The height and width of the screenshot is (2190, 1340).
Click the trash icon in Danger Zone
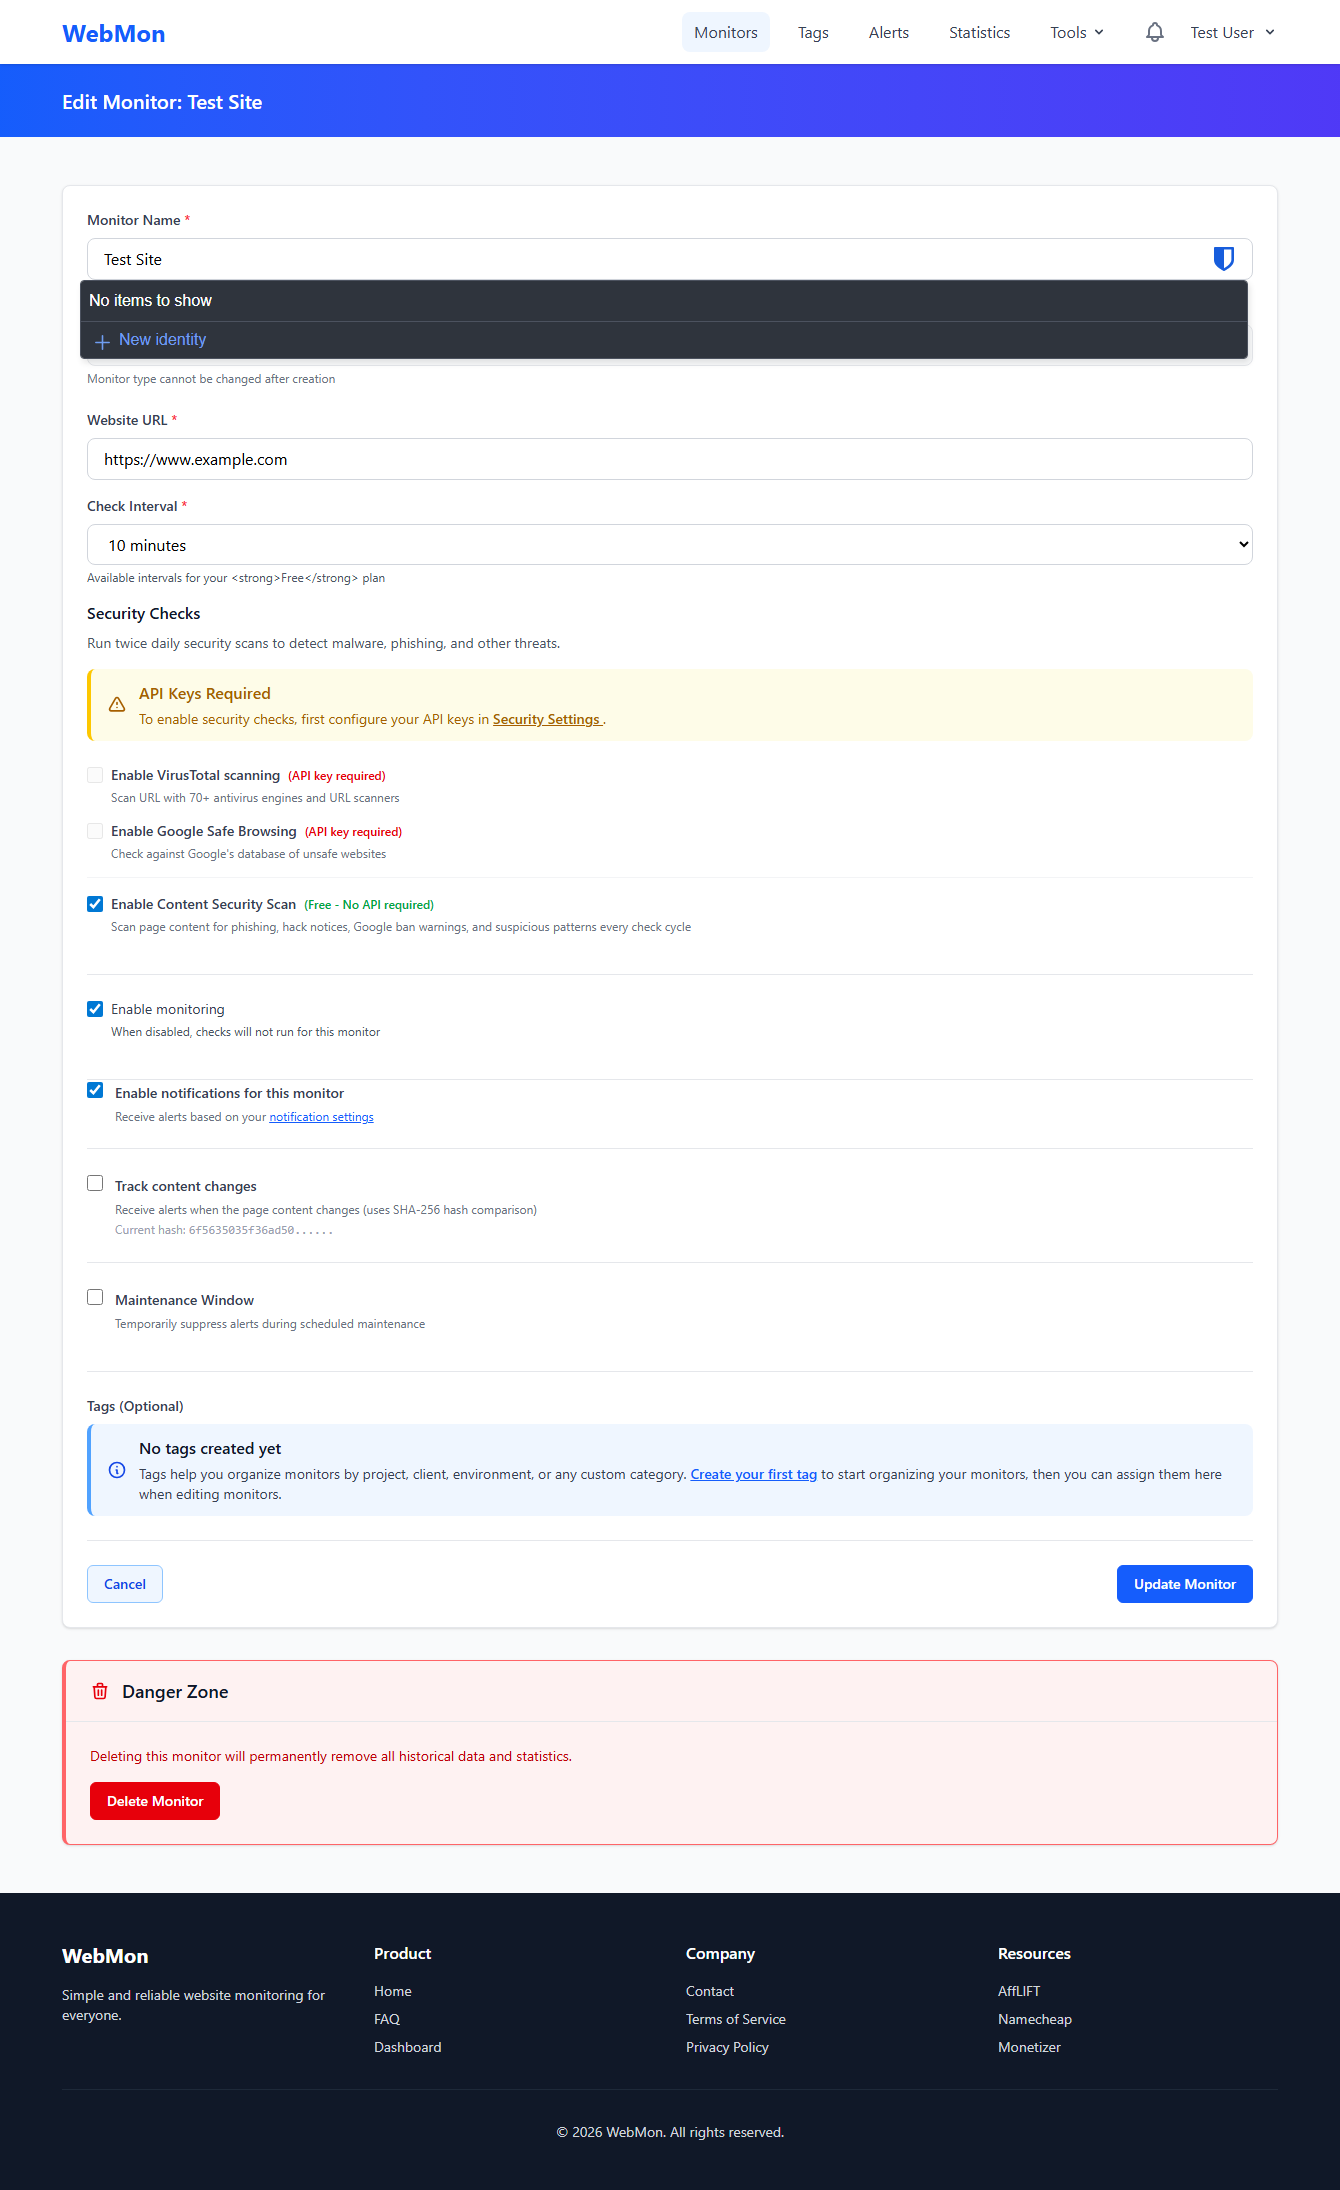coord(100,1691)
